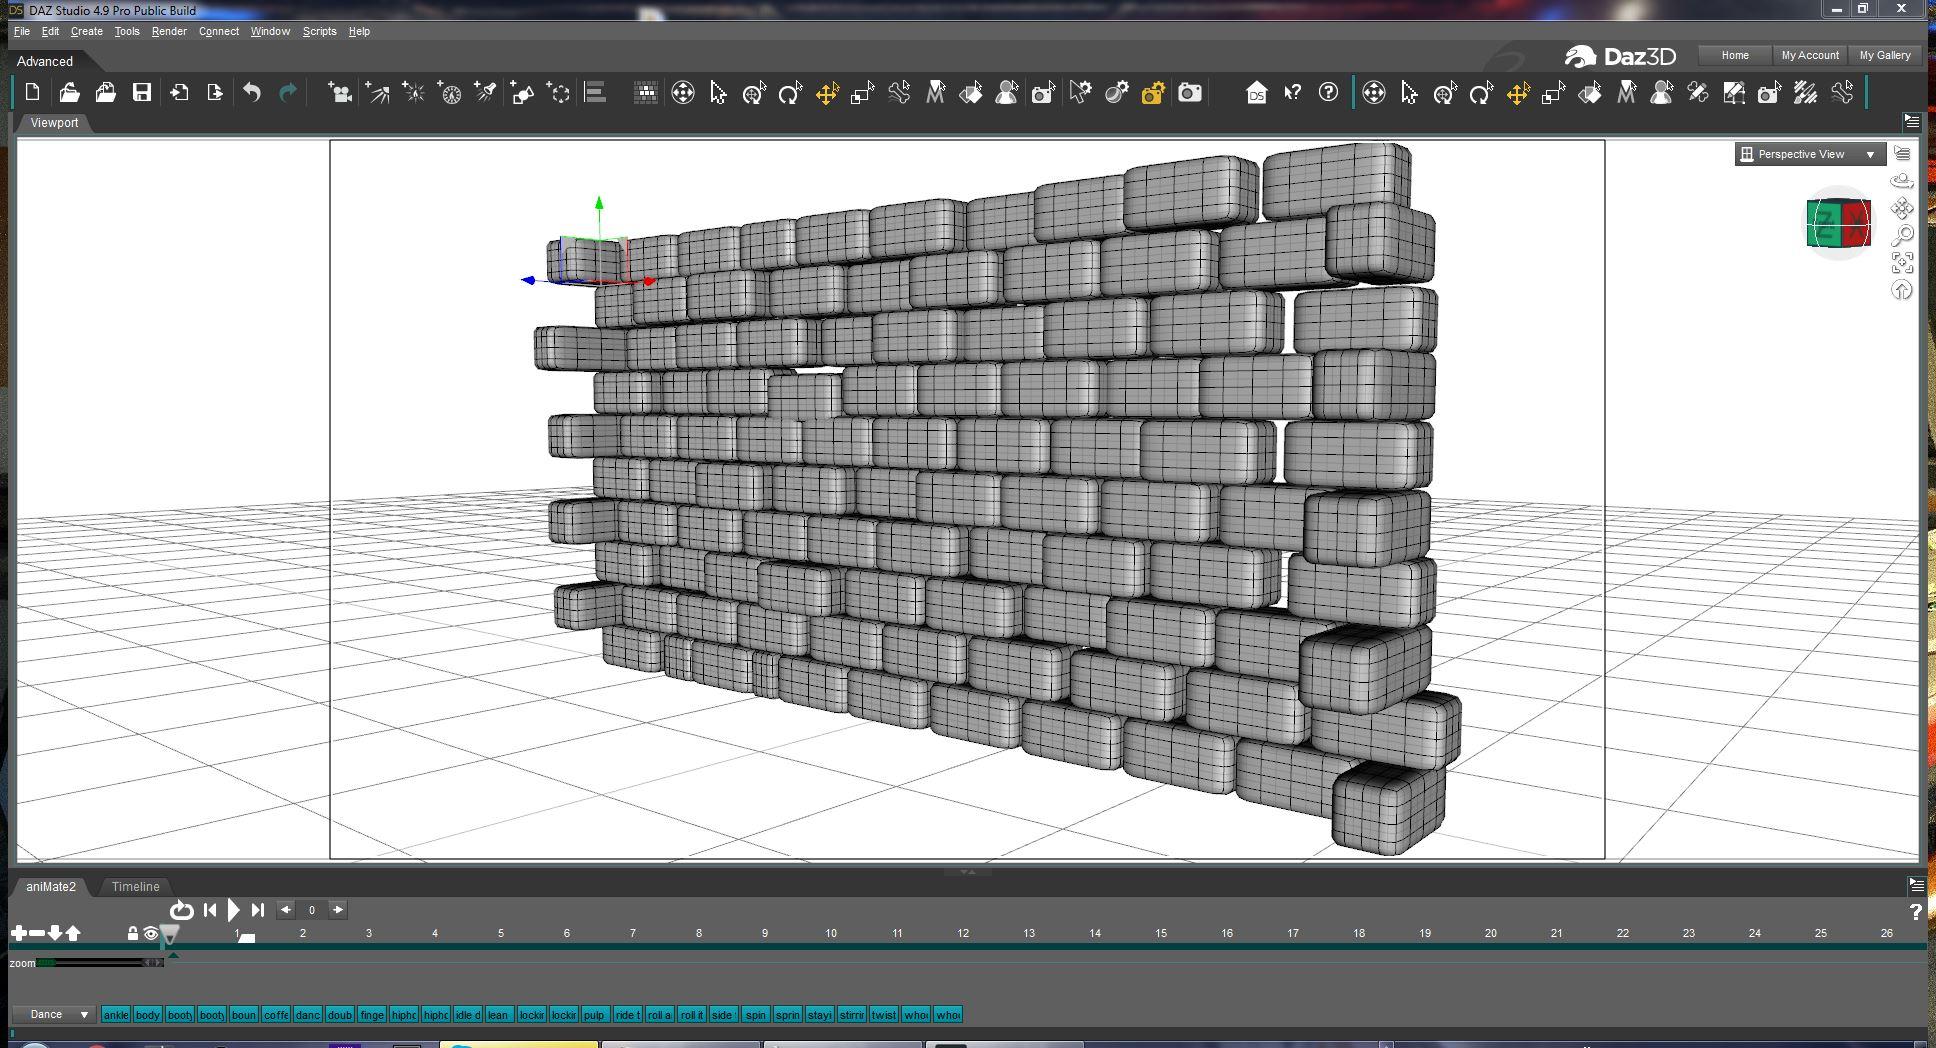1936x1048 pixels.
Task: Click the My Gallery button
Action: 1884,55
